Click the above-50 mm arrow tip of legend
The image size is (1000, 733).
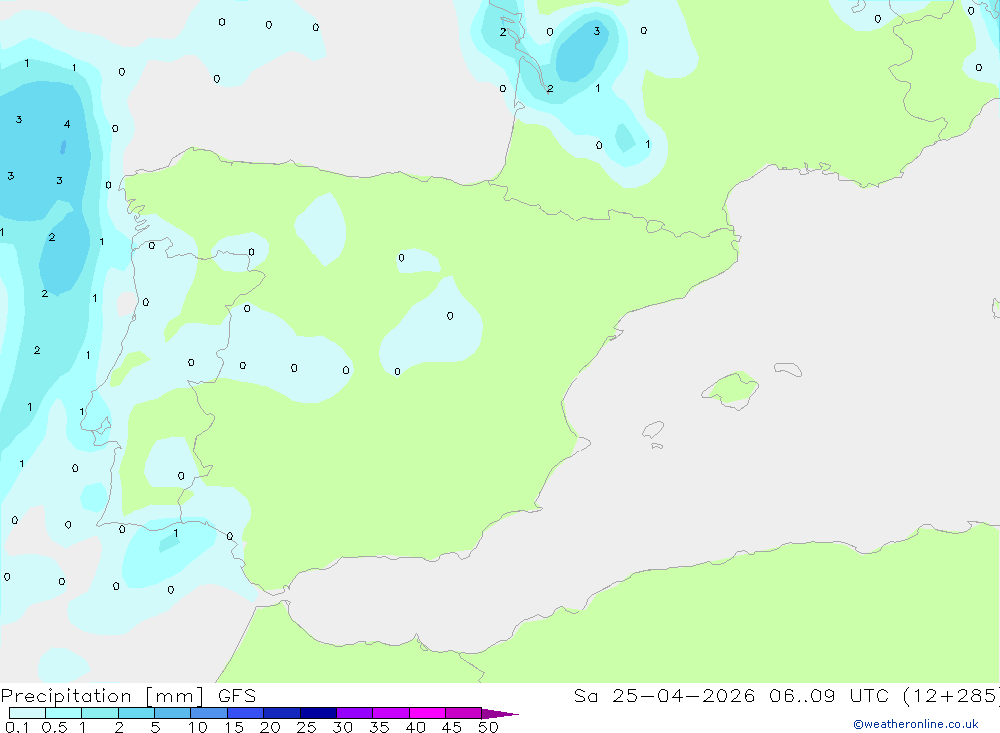click(501, 714)
